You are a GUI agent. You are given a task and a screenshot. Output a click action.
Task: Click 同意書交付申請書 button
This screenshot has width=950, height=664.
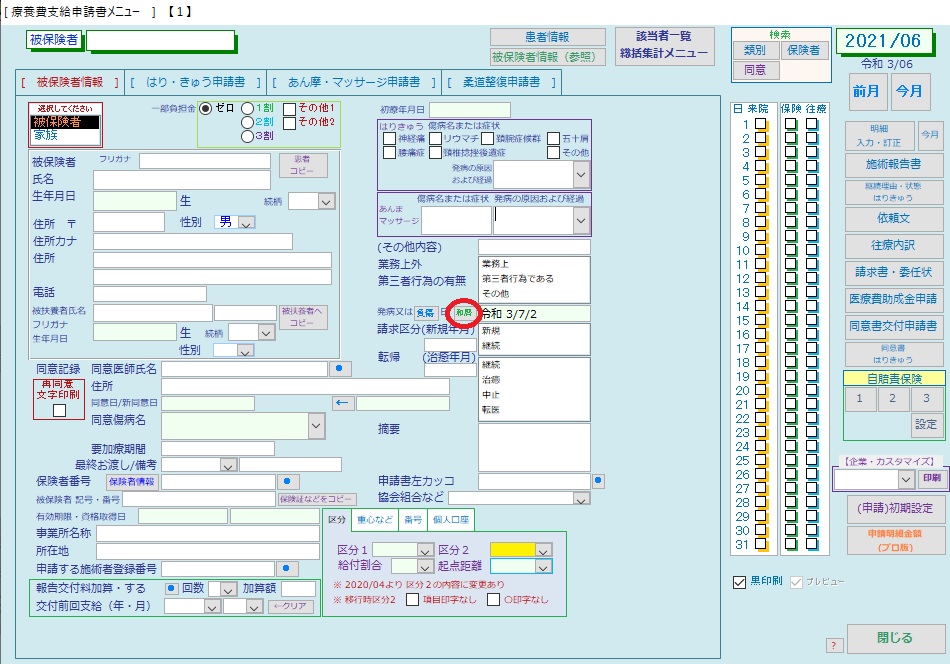coord(893,326)
